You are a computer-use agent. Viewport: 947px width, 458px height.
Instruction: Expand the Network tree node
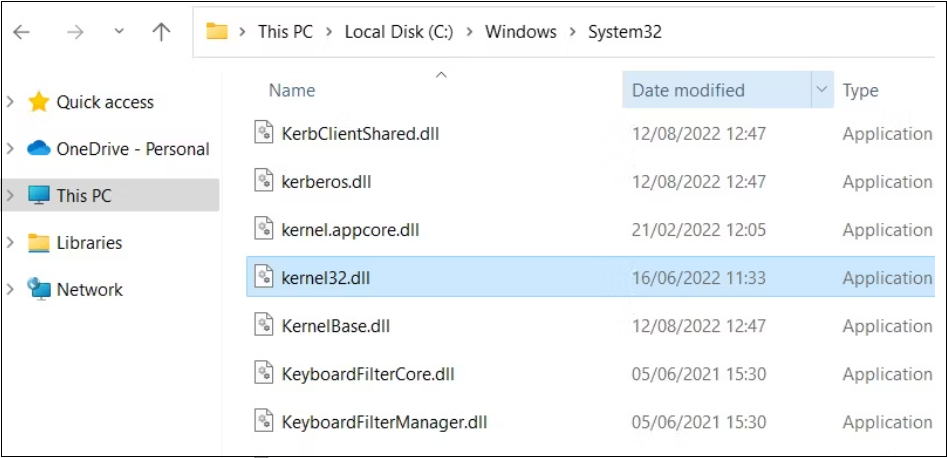(x=11, y=290)
